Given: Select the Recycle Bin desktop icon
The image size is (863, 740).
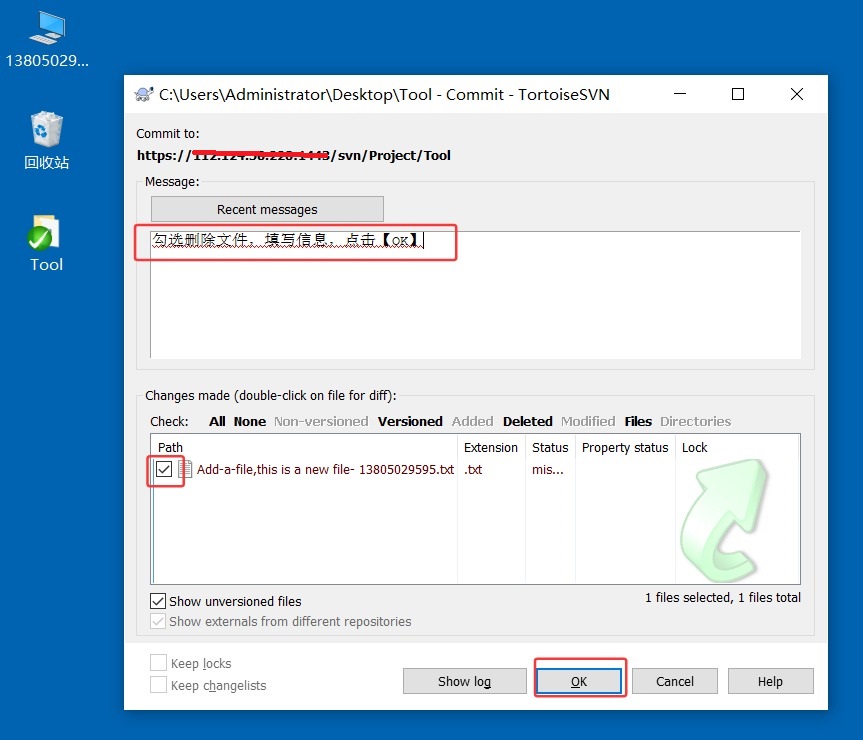Looking at the screenshot, I should coord(47,140).
